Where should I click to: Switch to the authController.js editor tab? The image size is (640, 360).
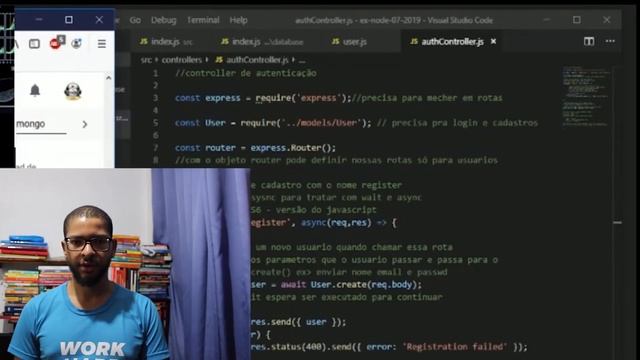(451, 42)
